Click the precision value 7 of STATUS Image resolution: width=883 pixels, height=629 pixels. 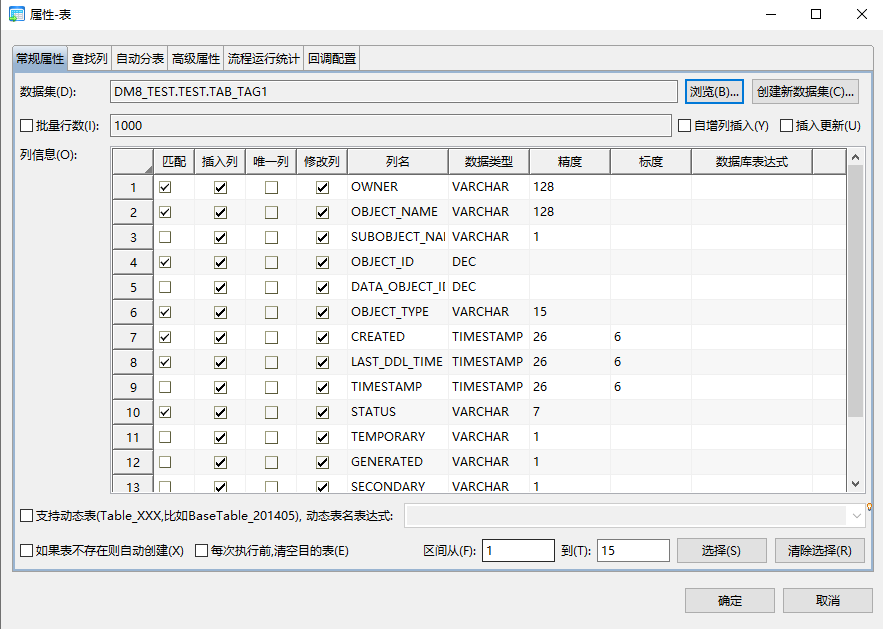(x=570, y=412)
